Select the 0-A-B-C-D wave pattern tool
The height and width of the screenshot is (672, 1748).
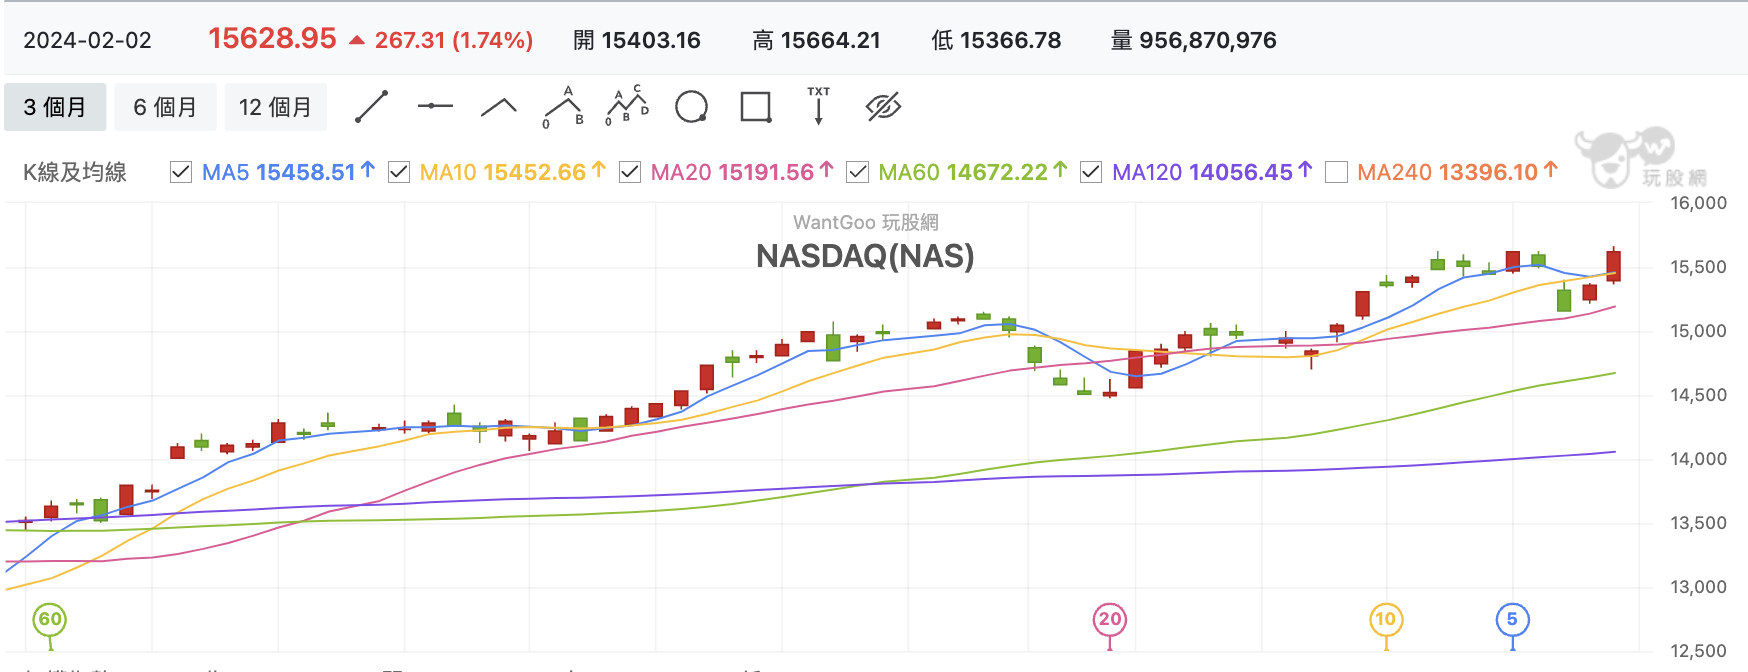(627, 106)
